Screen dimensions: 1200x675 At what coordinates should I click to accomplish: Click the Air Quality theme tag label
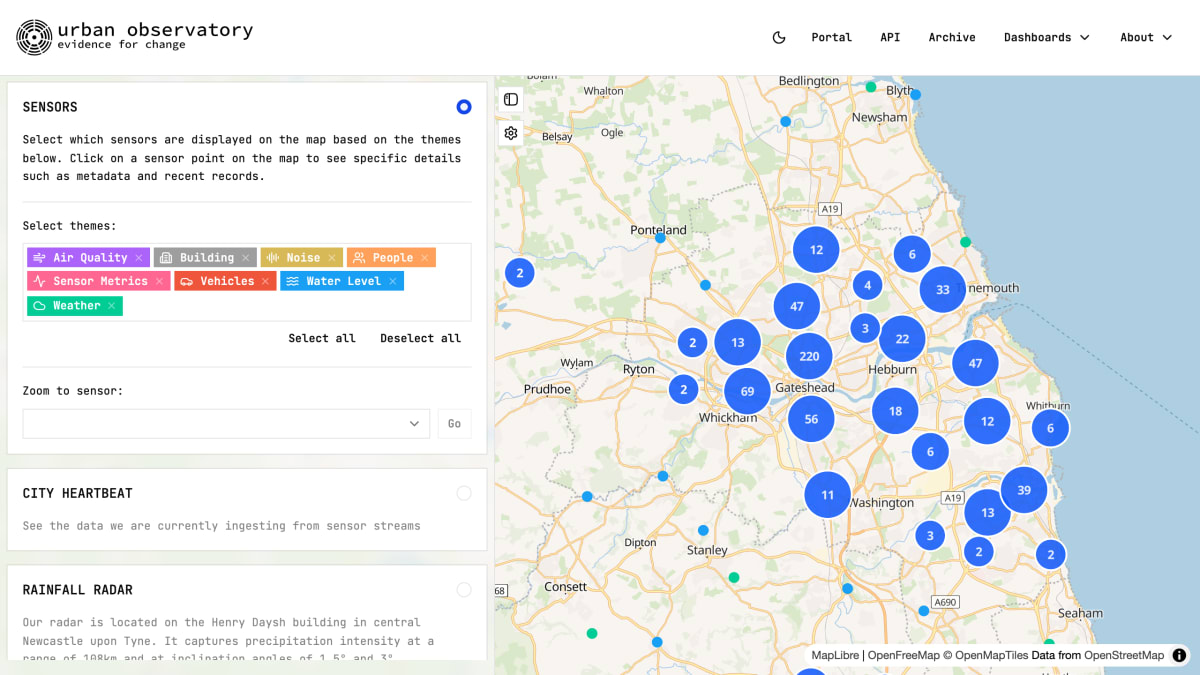pos(90,258)
